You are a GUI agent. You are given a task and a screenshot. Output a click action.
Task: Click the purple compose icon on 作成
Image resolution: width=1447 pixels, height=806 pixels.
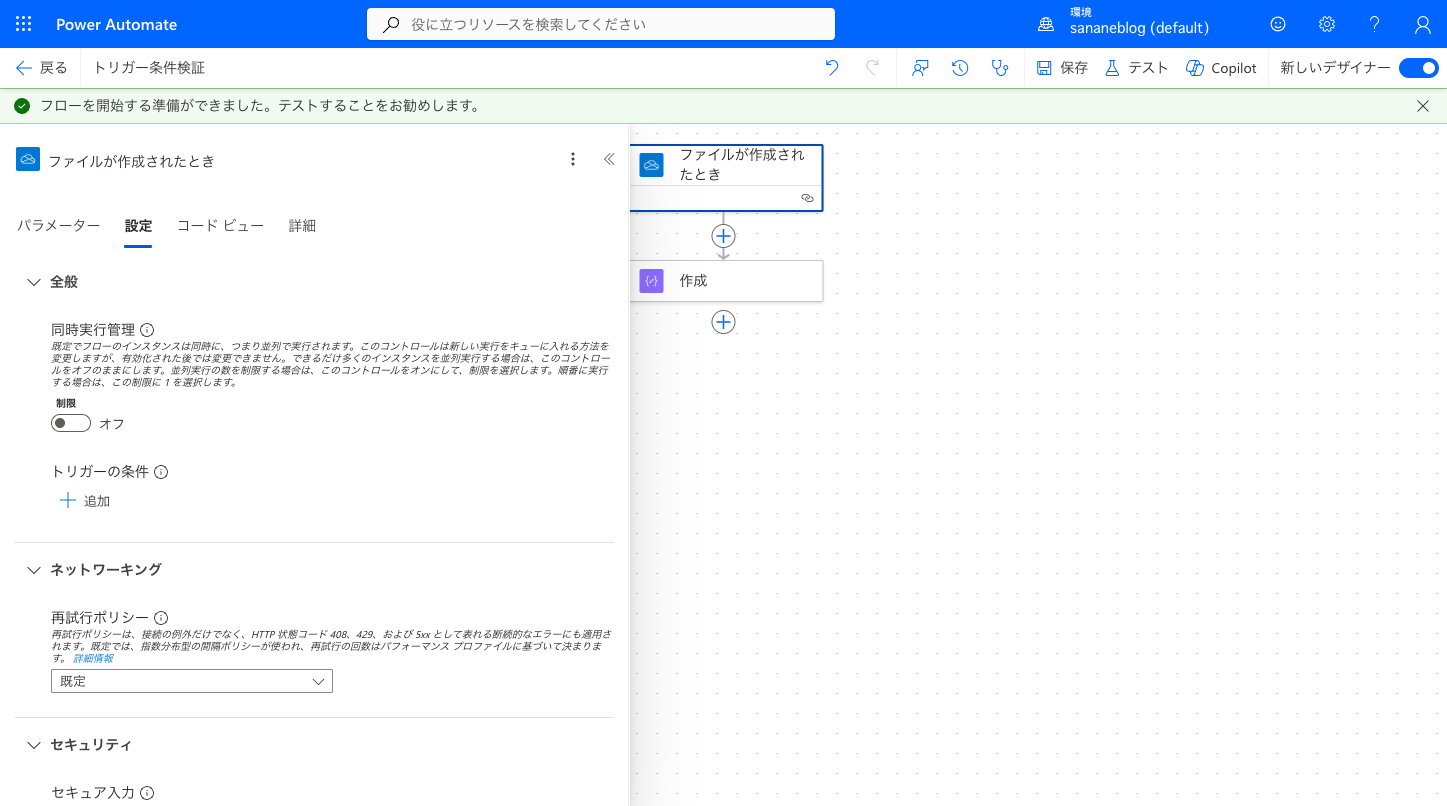(651, 281)
